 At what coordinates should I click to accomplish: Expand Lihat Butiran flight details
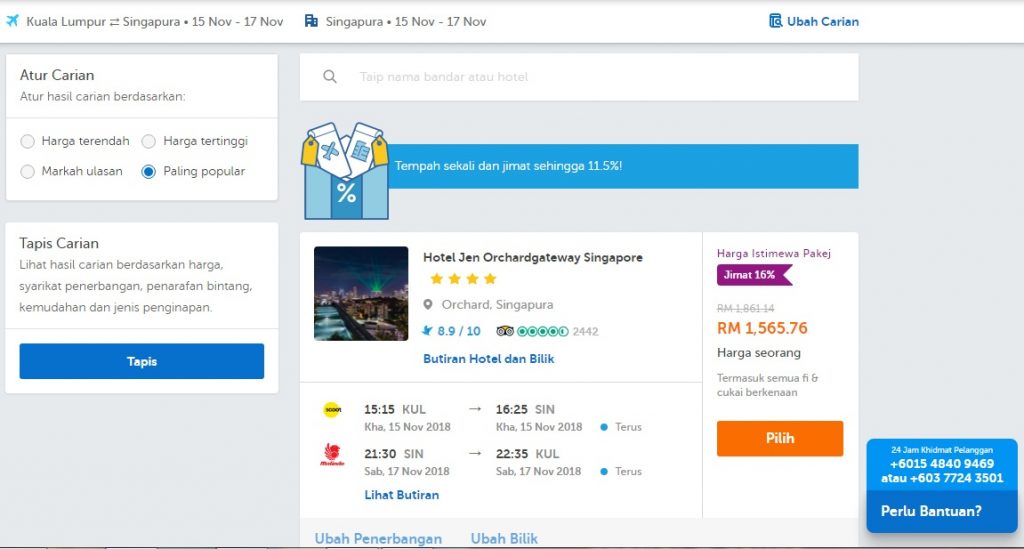point(401,495)
